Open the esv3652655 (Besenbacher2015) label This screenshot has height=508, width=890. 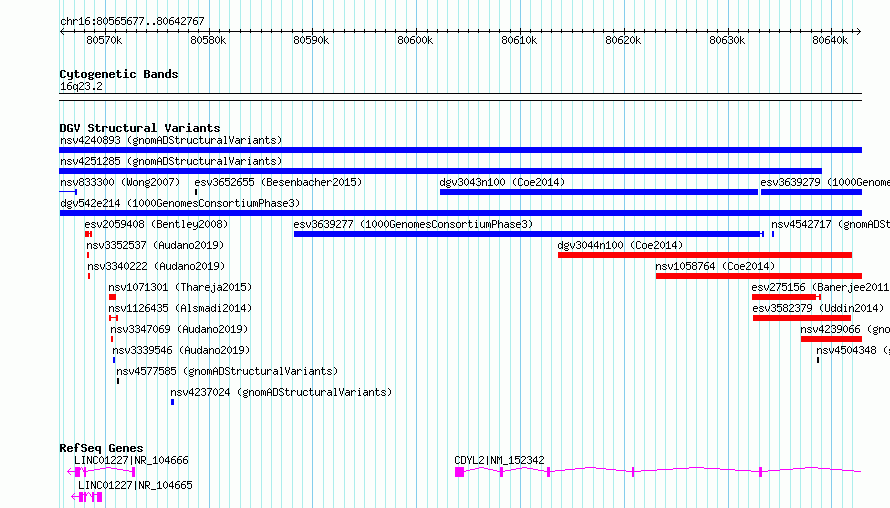click(x=278, y=182)
